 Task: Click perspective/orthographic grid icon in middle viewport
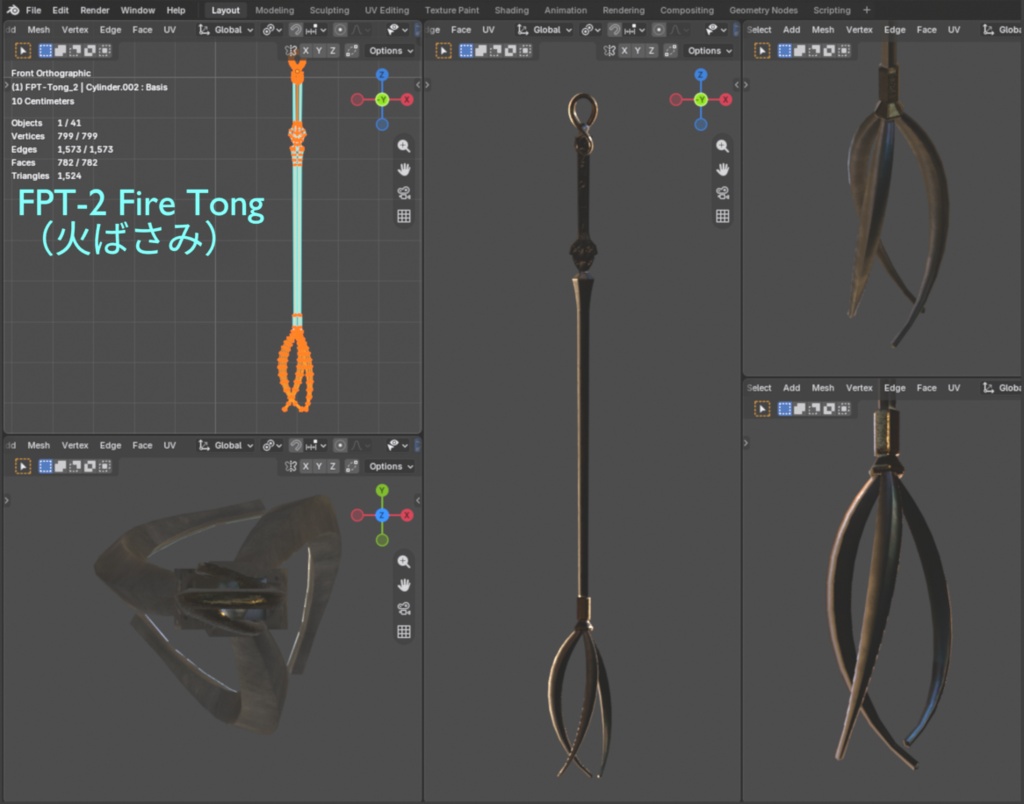722,216
